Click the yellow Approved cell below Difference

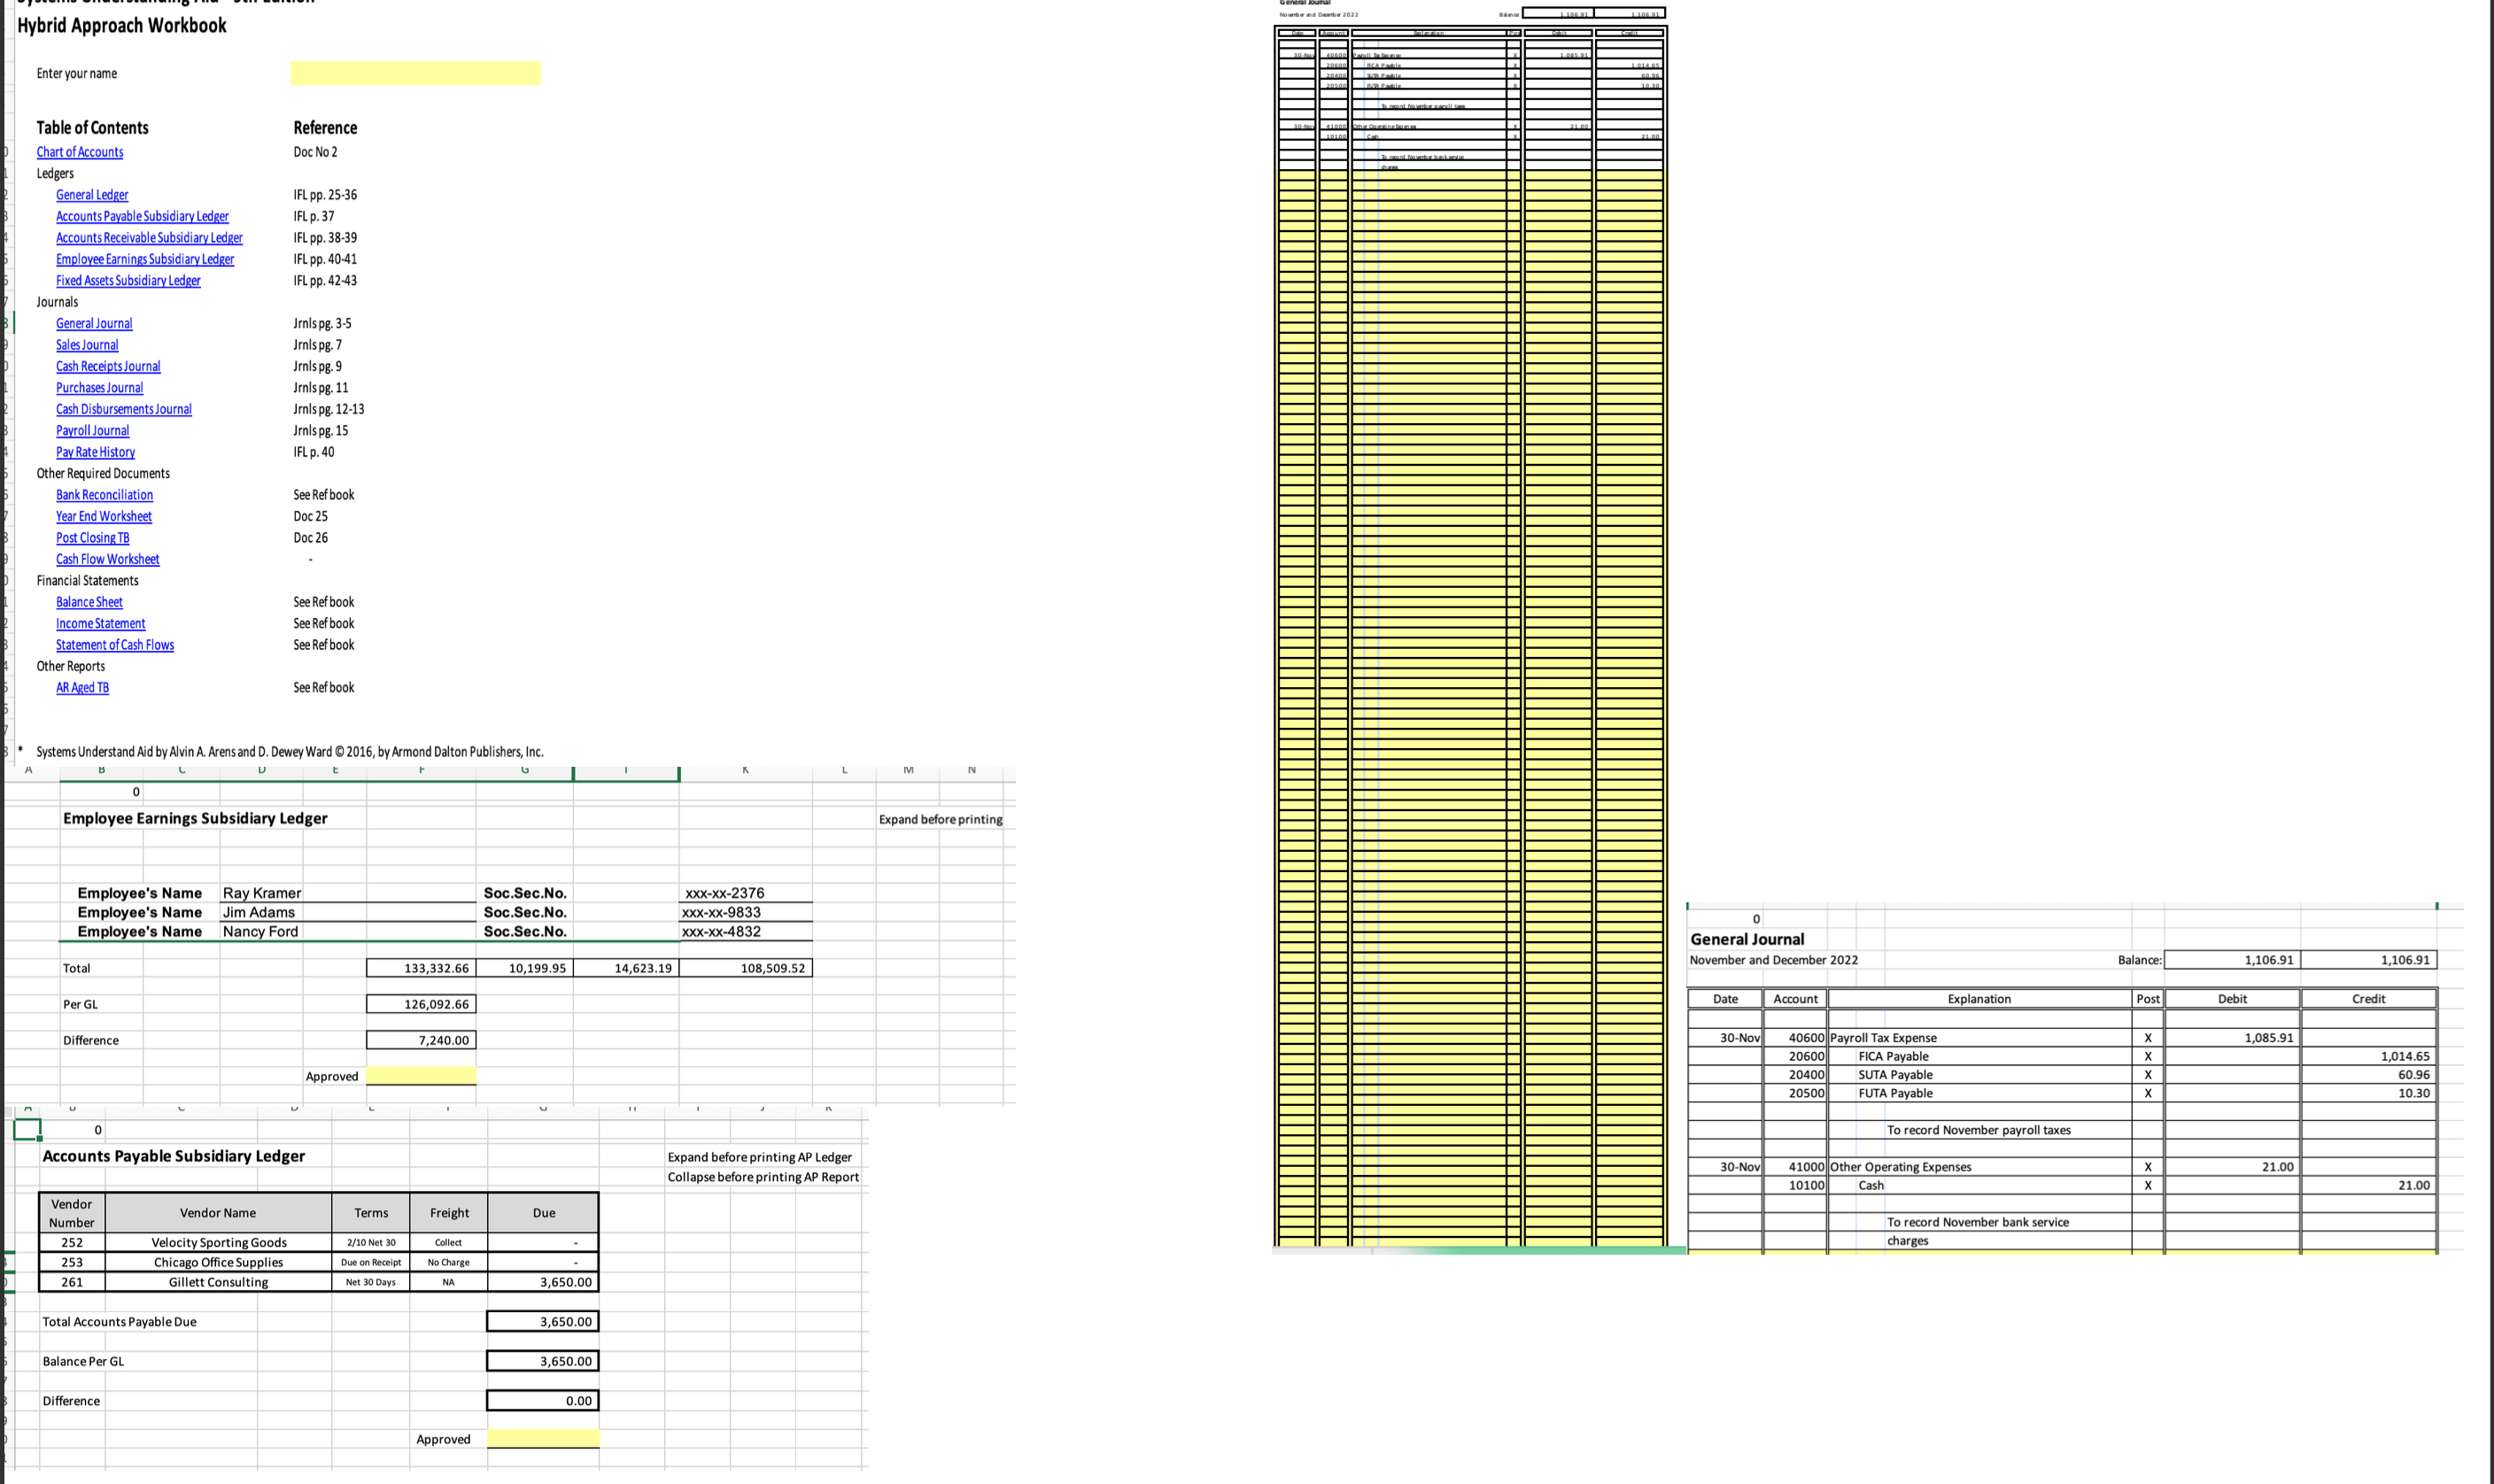421,1075
